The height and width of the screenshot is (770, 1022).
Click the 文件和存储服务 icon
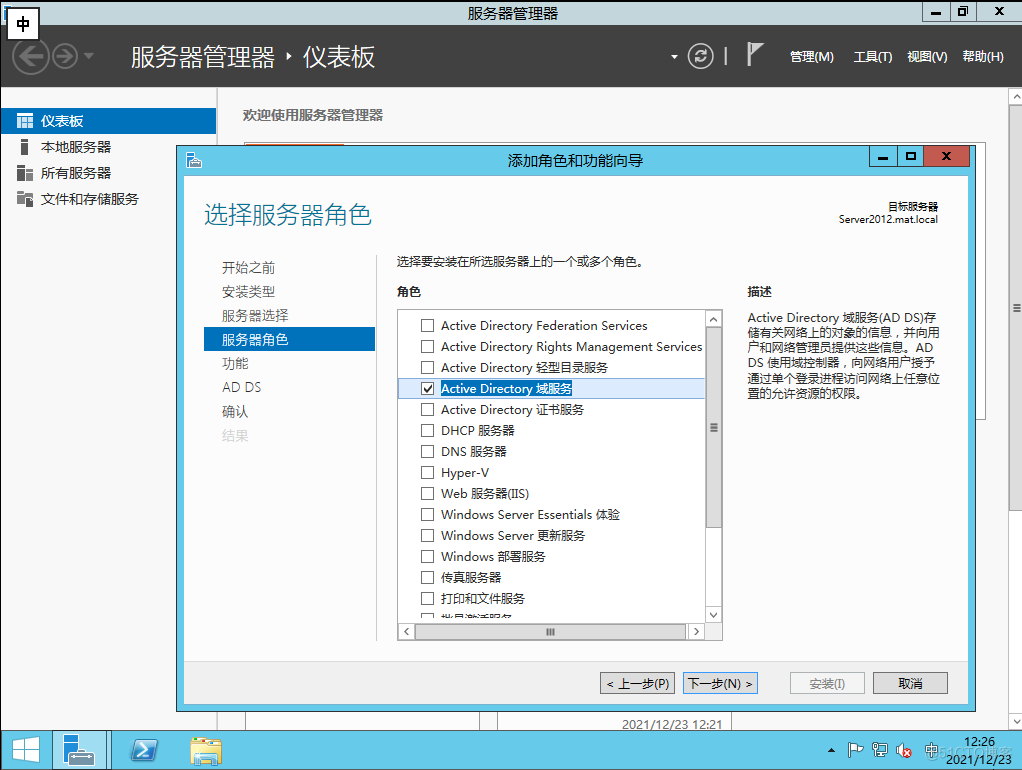point(25,199)
